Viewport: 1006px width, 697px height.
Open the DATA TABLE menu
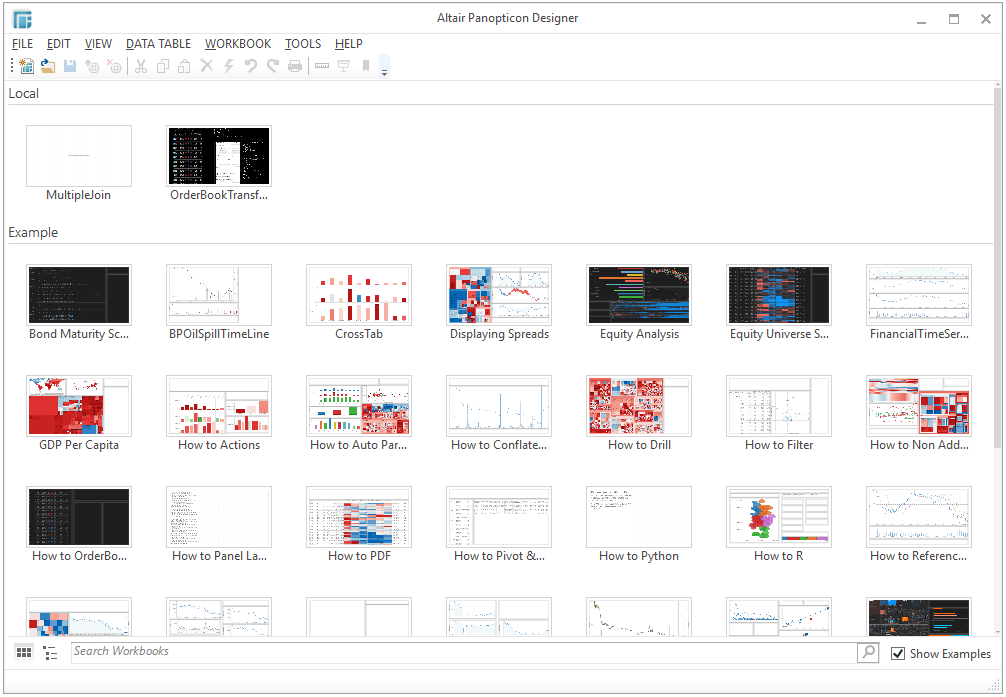click(158, 44)
